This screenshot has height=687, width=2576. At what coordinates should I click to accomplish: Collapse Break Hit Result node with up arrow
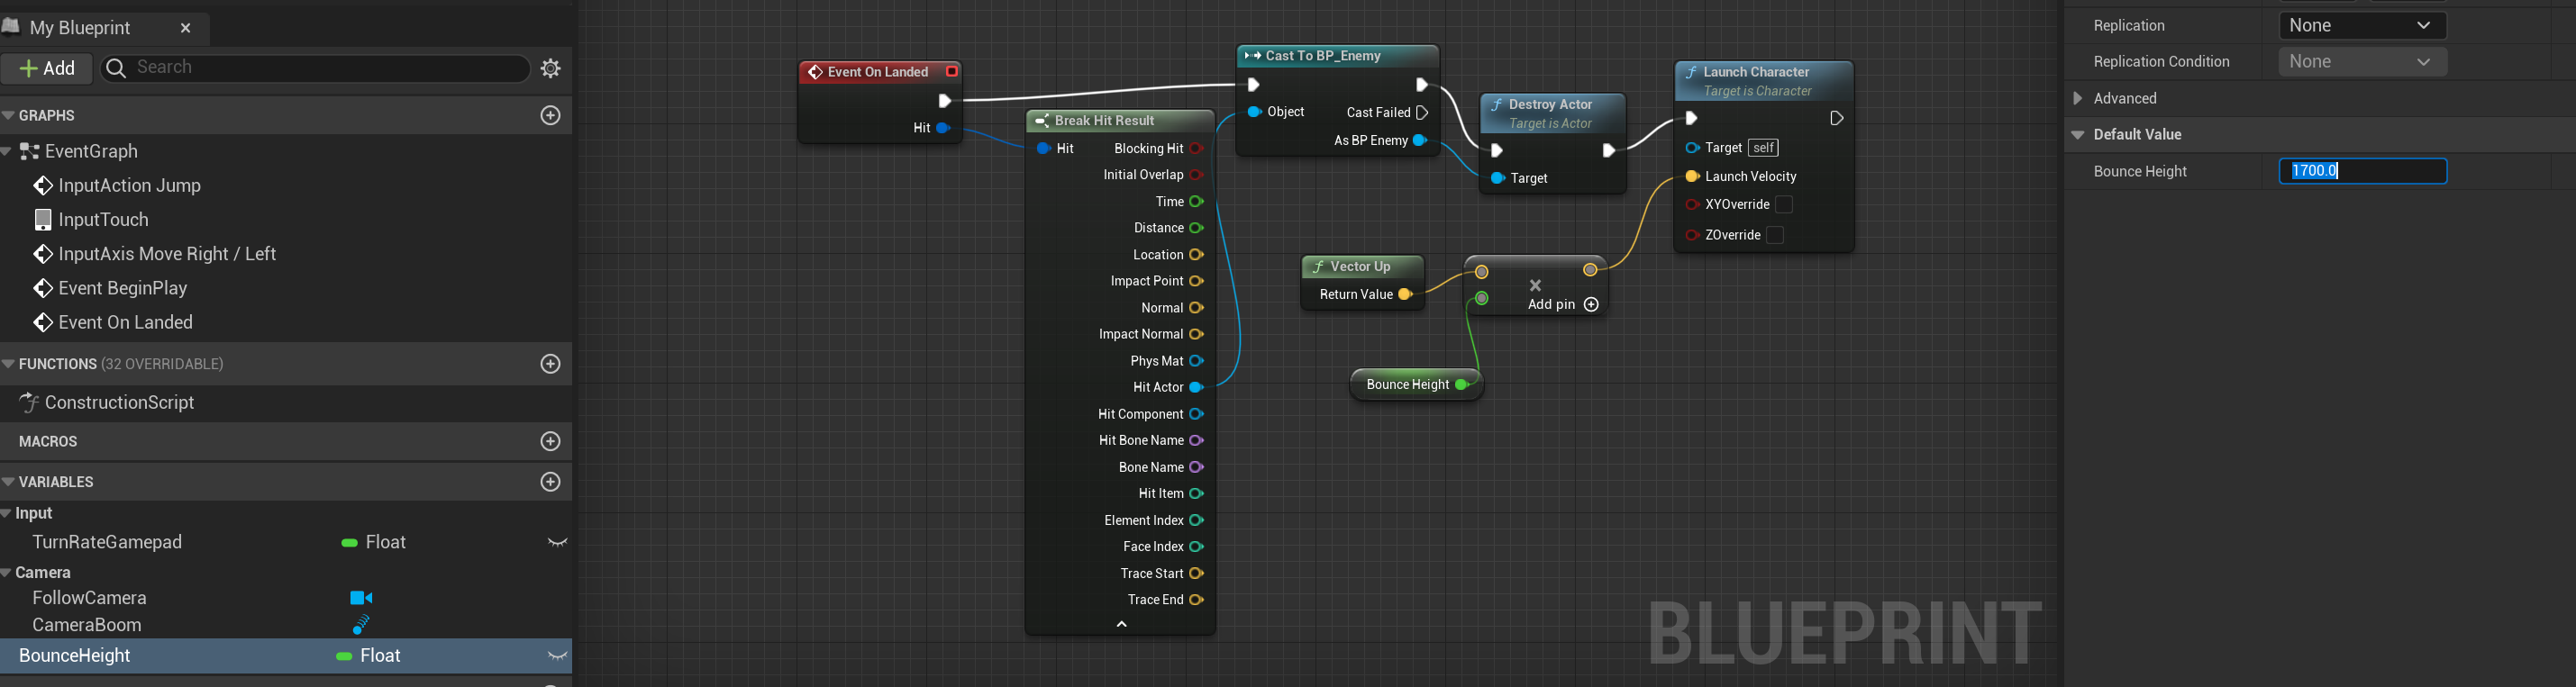point(1121,624)
